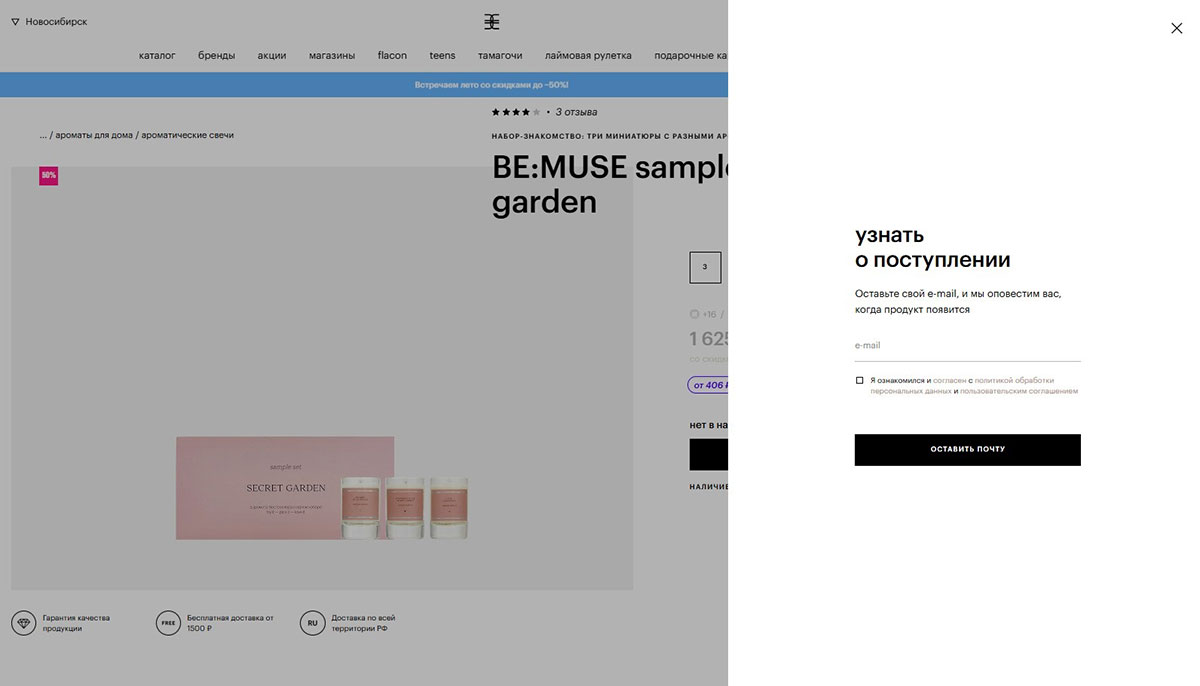
Task: Open the магазины menu item
Action: tap(332, 56)
